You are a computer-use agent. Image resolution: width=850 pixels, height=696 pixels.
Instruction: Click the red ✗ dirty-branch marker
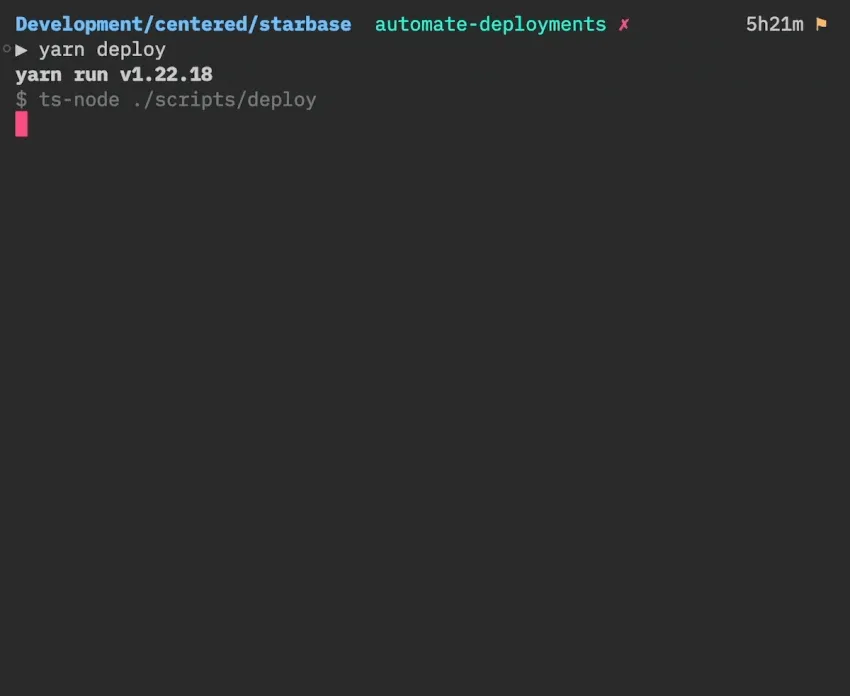pos(624,24)
